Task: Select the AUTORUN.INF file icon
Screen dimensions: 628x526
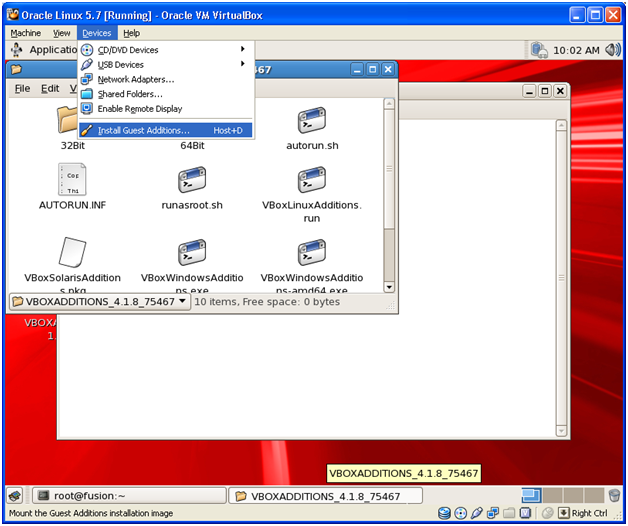Action: [72, 179]
